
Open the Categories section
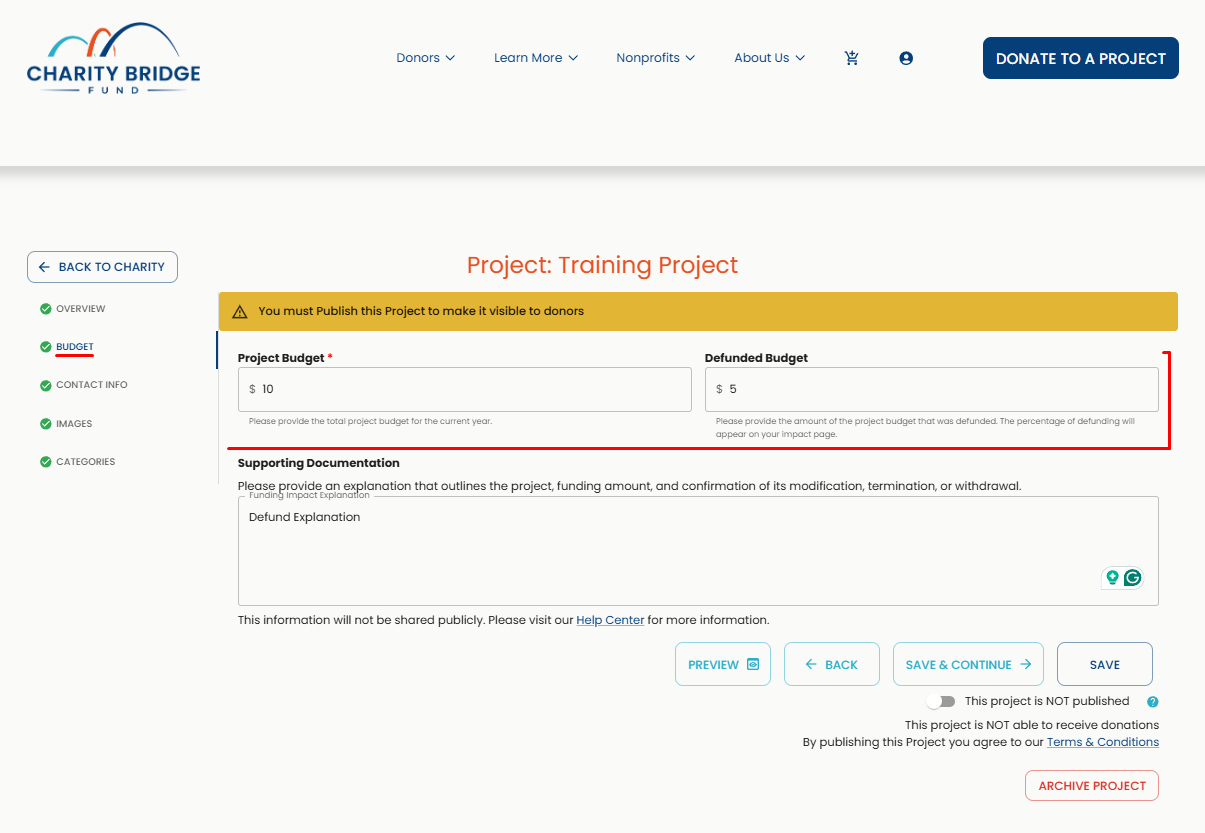coord(86,462)
